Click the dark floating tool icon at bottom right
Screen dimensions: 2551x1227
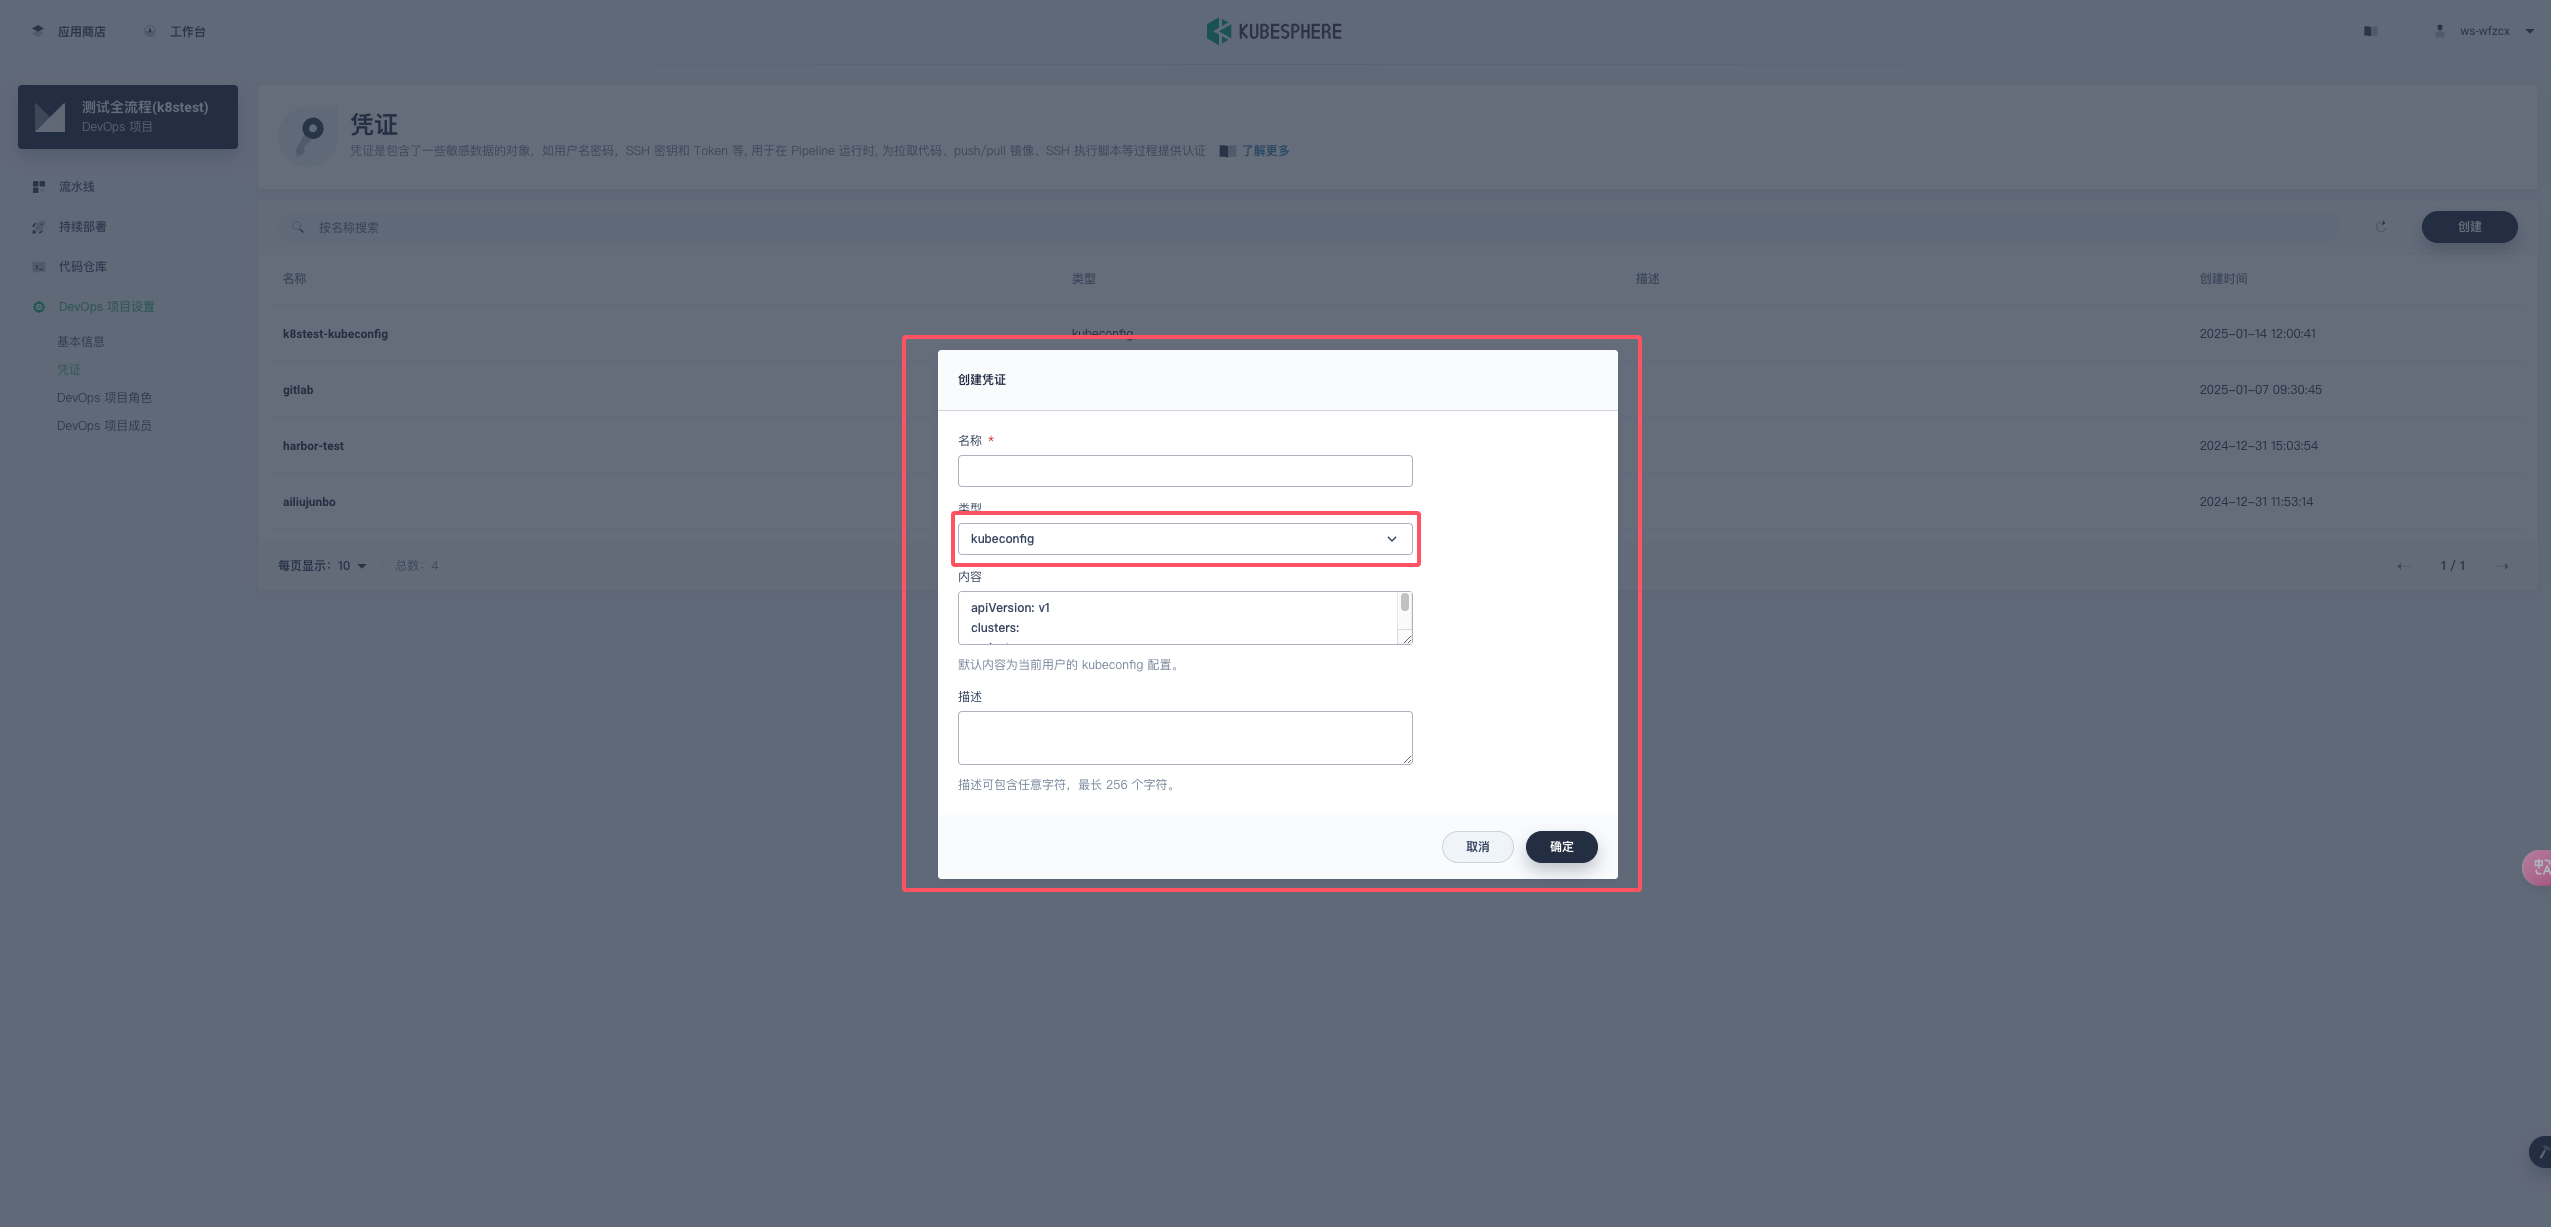point(2541,1152)
